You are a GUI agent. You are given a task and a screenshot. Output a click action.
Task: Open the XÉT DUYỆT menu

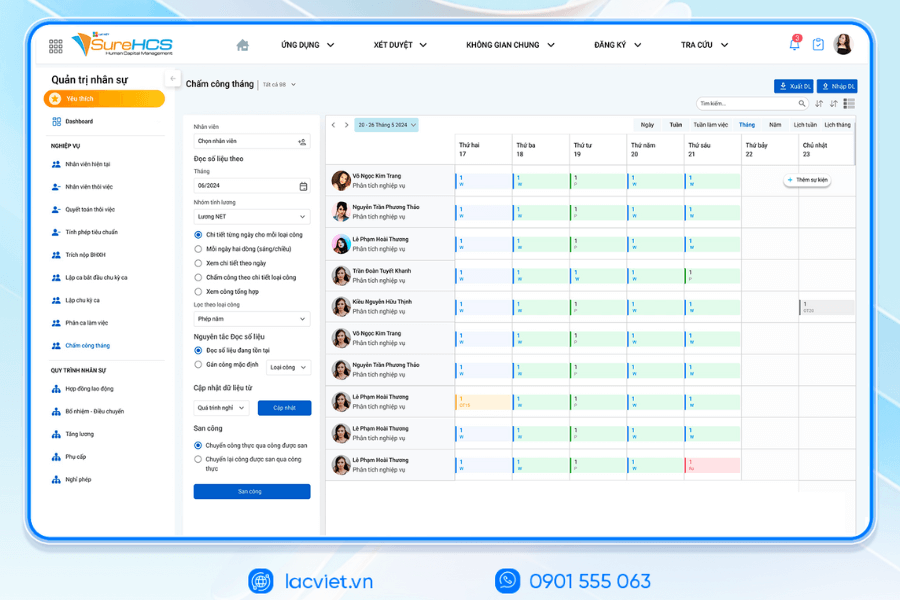400,45
